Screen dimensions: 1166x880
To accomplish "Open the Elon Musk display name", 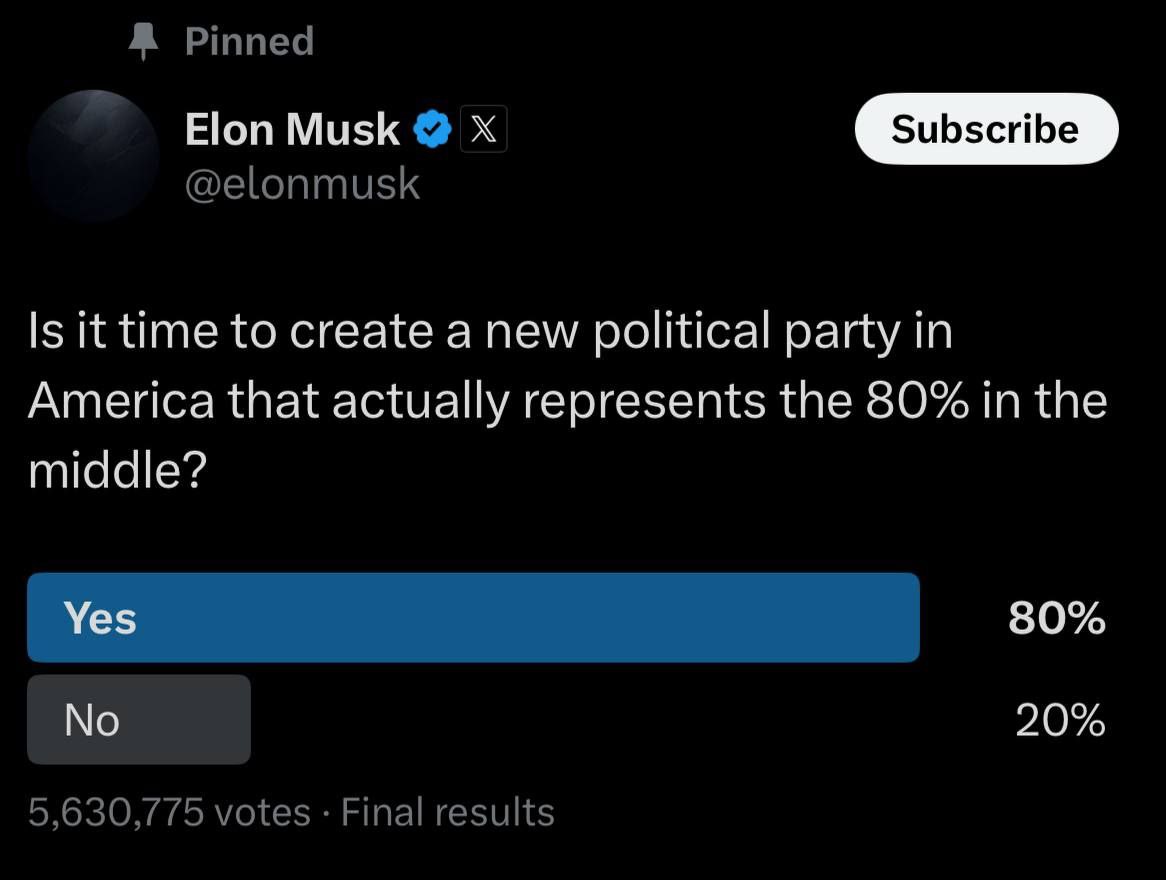I will click(x=292, y=130).
